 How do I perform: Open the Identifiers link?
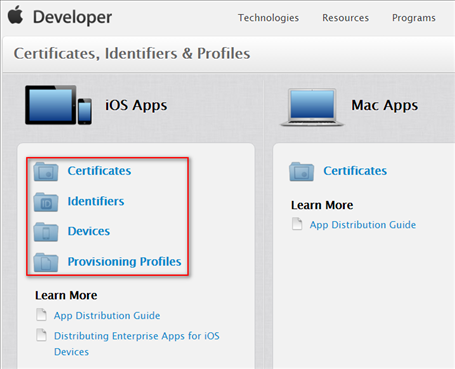pos(96,201)
